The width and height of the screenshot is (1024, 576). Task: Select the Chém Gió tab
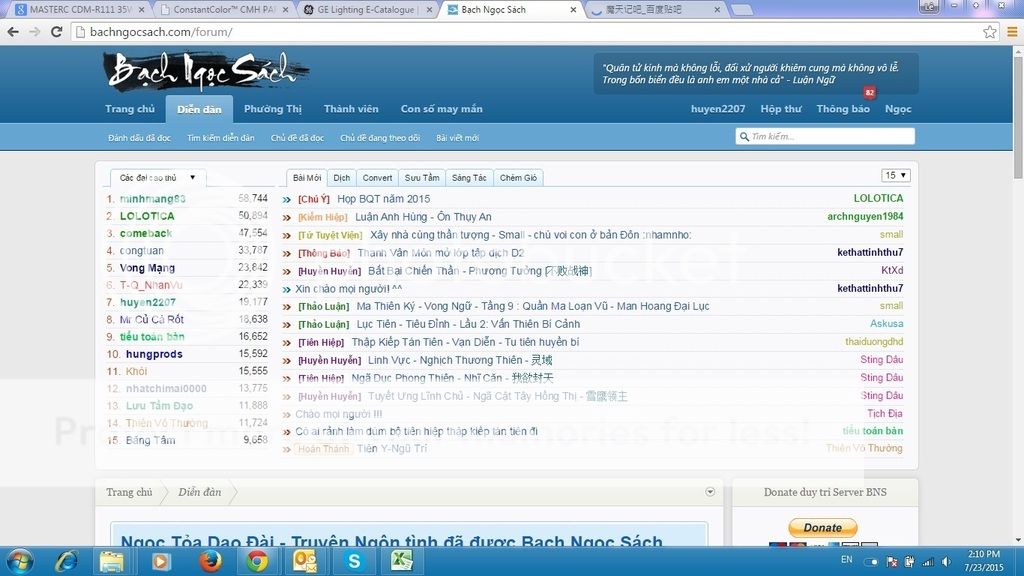pyautogui.click(x=519, y=178)
